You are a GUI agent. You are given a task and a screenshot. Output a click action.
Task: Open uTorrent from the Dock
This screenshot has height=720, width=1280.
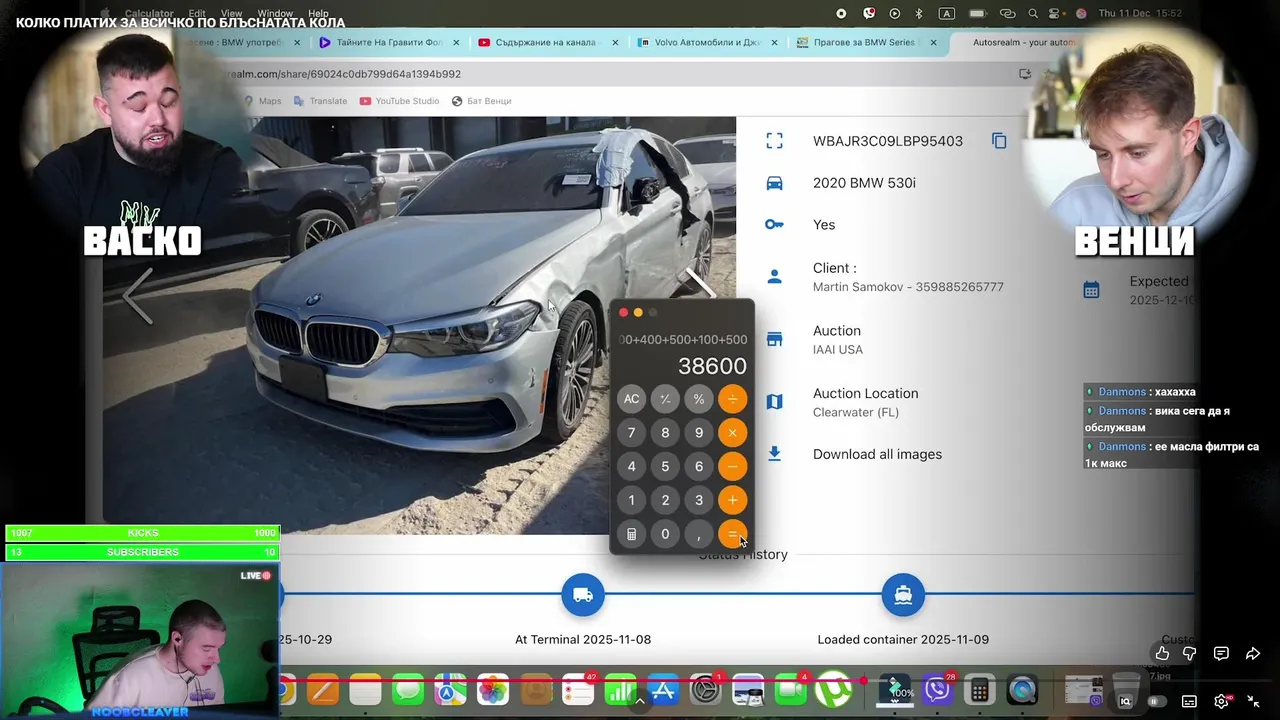833,690
